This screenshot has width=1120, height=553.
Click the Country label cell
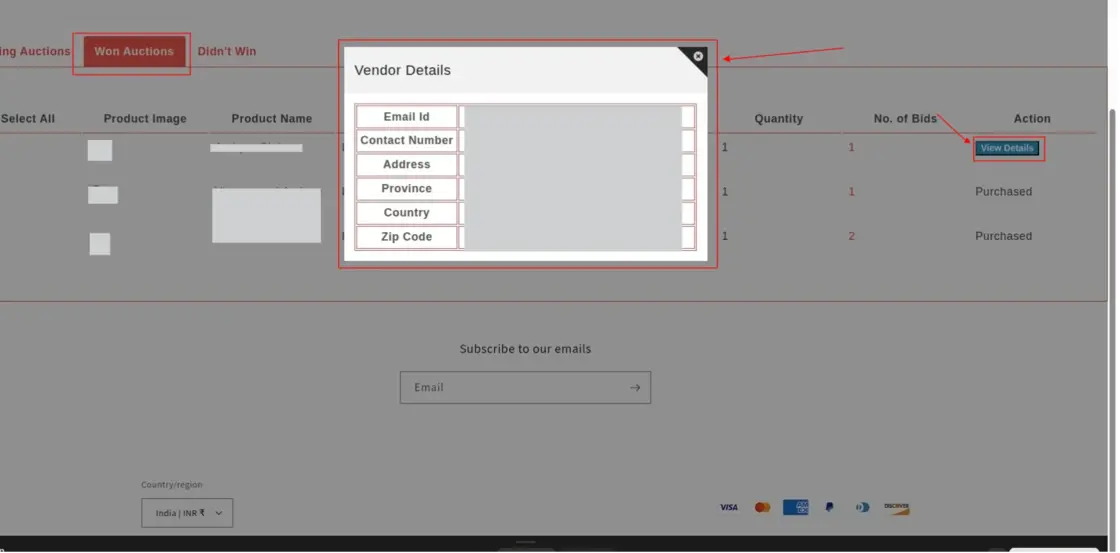[406, 213]
